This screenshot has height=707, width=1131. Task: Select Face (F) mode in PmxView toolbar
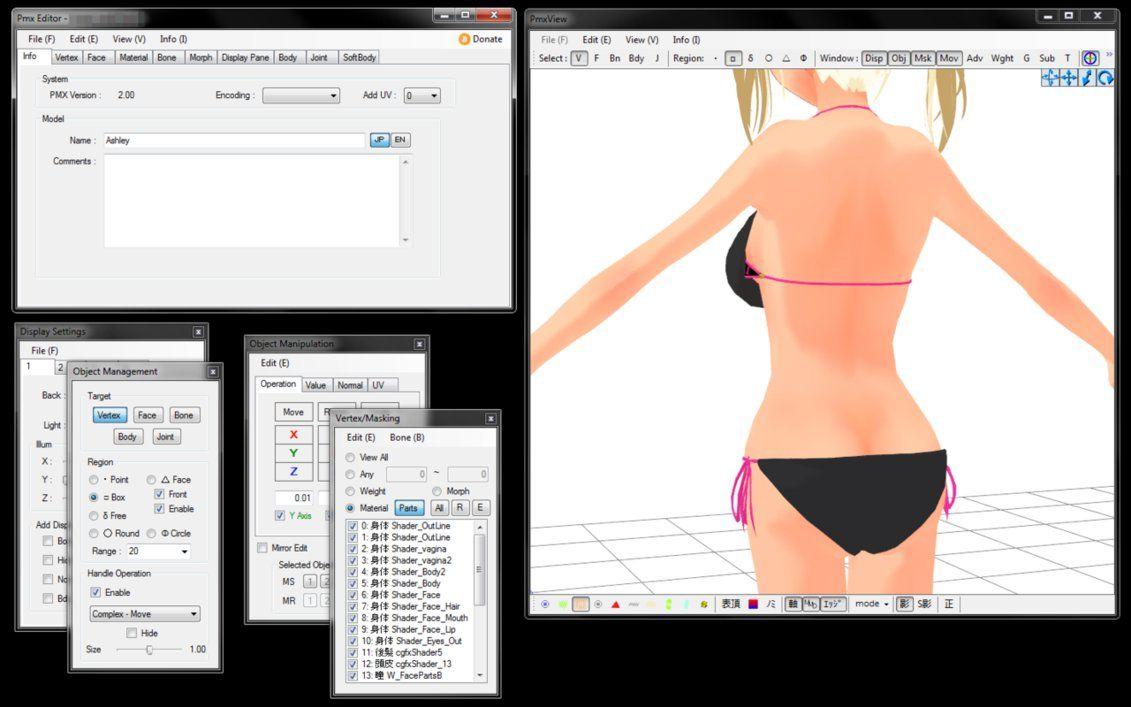[x=597, y=58]
